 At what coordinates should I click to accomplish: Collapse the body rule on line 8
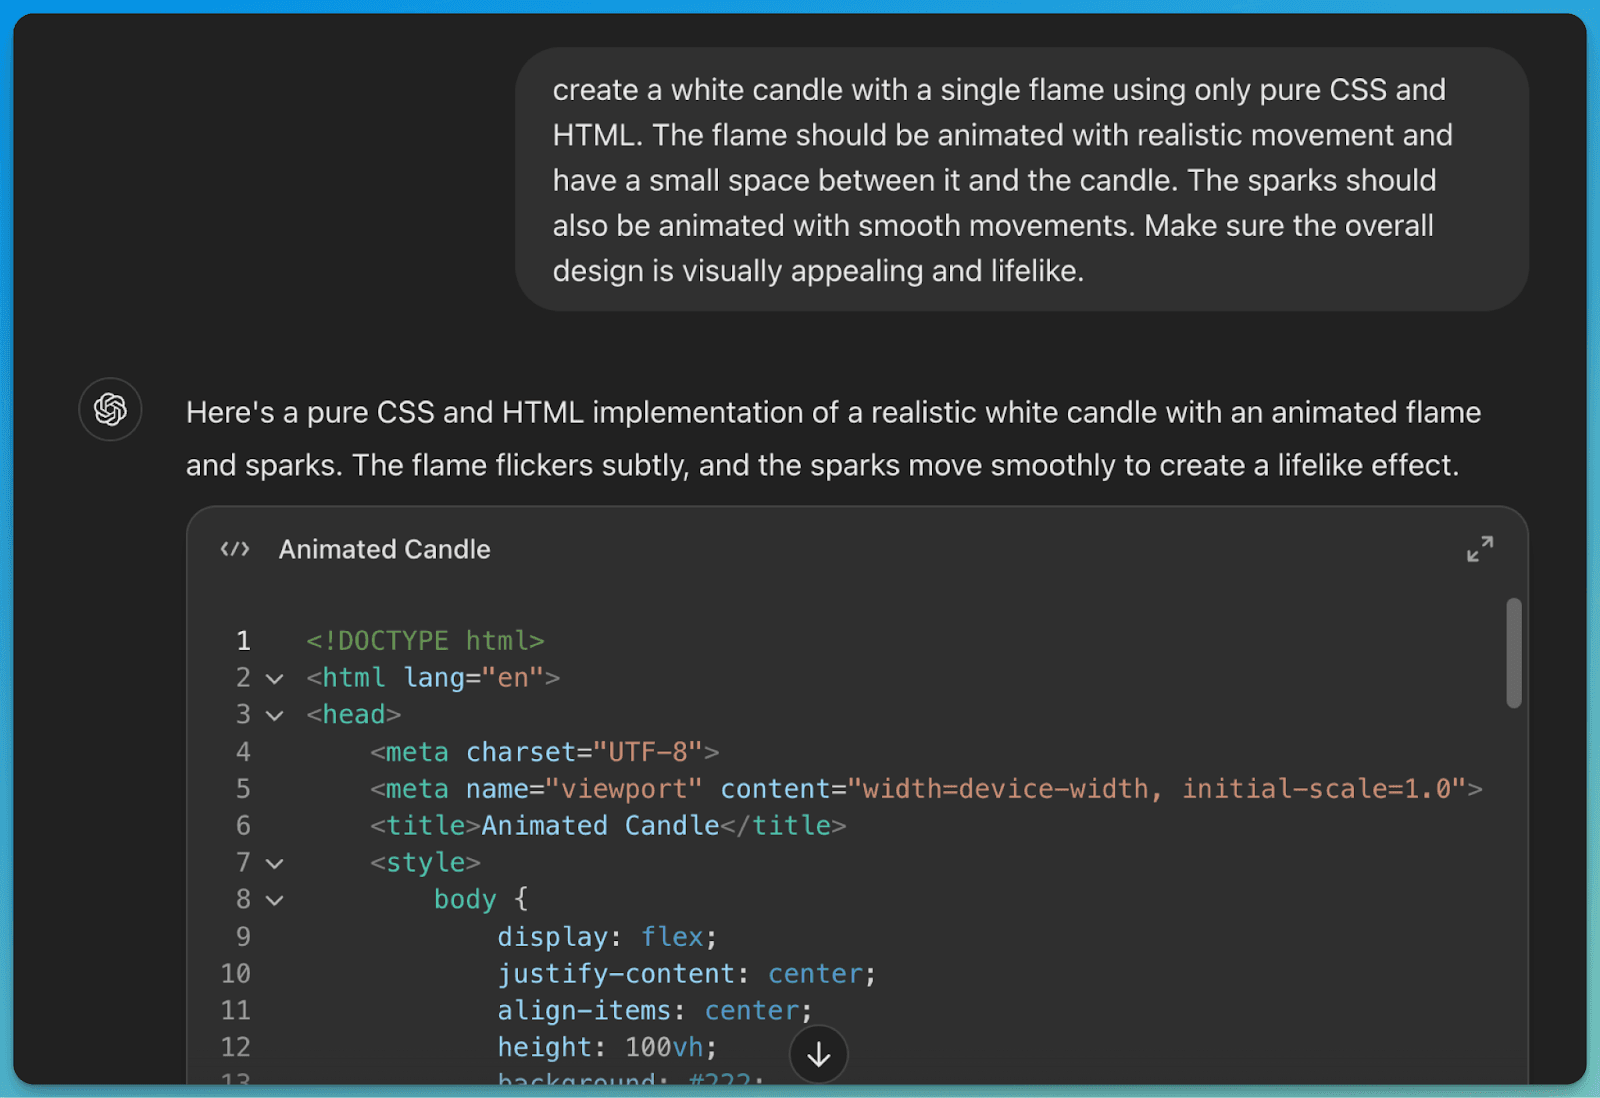[274, 899]
